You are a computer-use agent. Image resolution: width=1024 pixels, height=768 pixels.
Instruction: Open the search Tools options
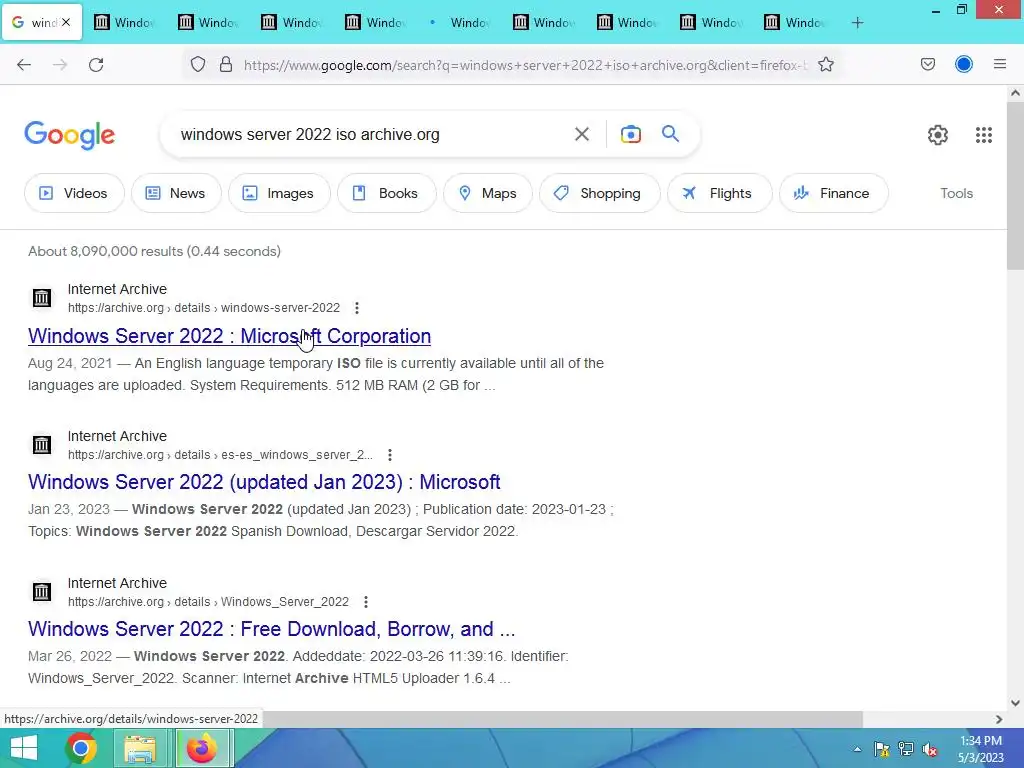(956, 193)
